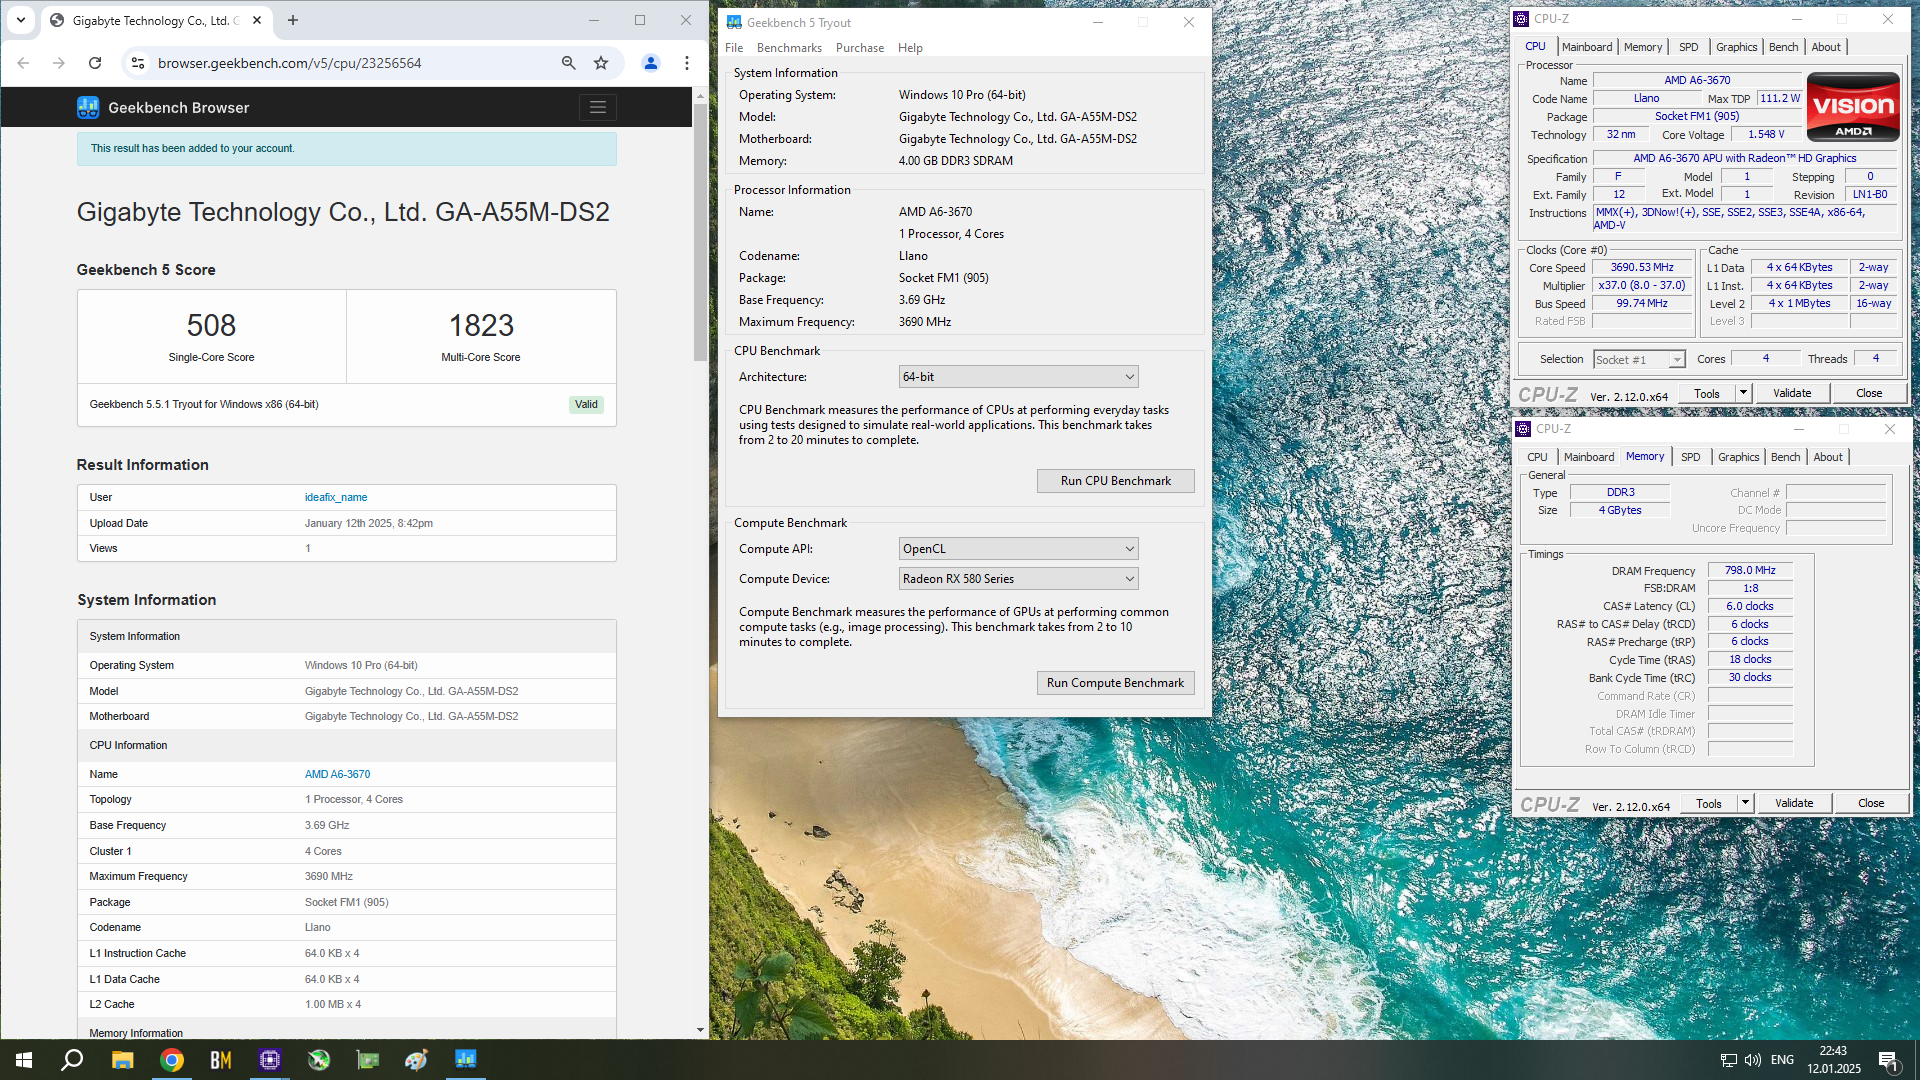The height and width of the screenshot is (1080, 1920).
Task: Switch to Memory tab in top CPU-Z
Action: point(1643,47)
